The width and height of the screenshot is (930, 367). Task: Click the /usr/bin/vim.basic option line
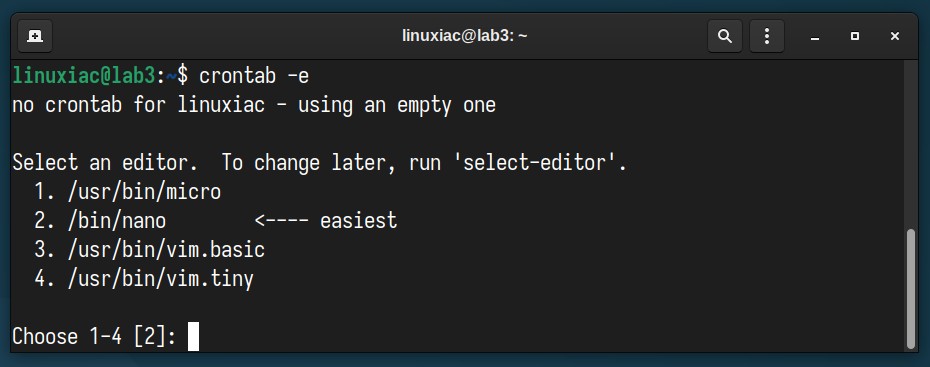[149, 250]
